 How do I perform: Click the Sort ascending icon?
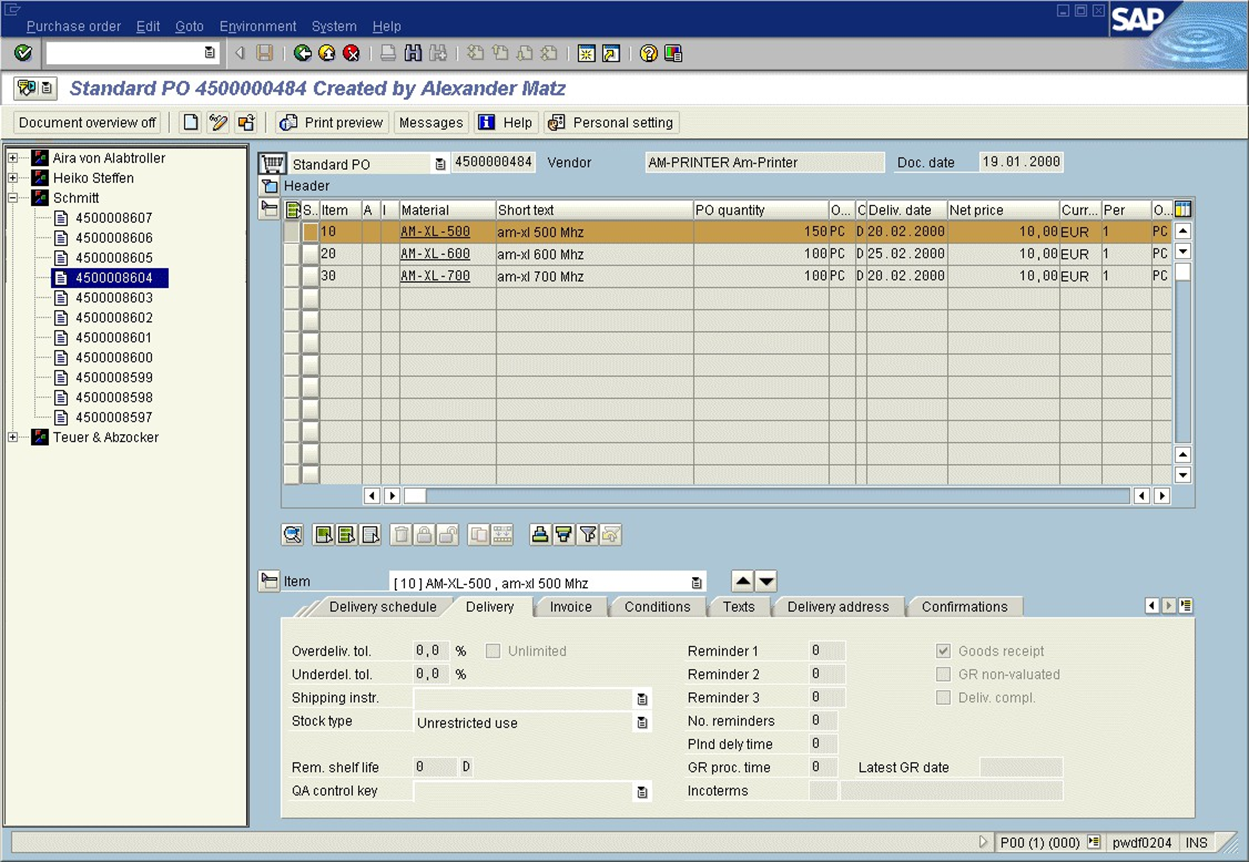tap(540, 535)
